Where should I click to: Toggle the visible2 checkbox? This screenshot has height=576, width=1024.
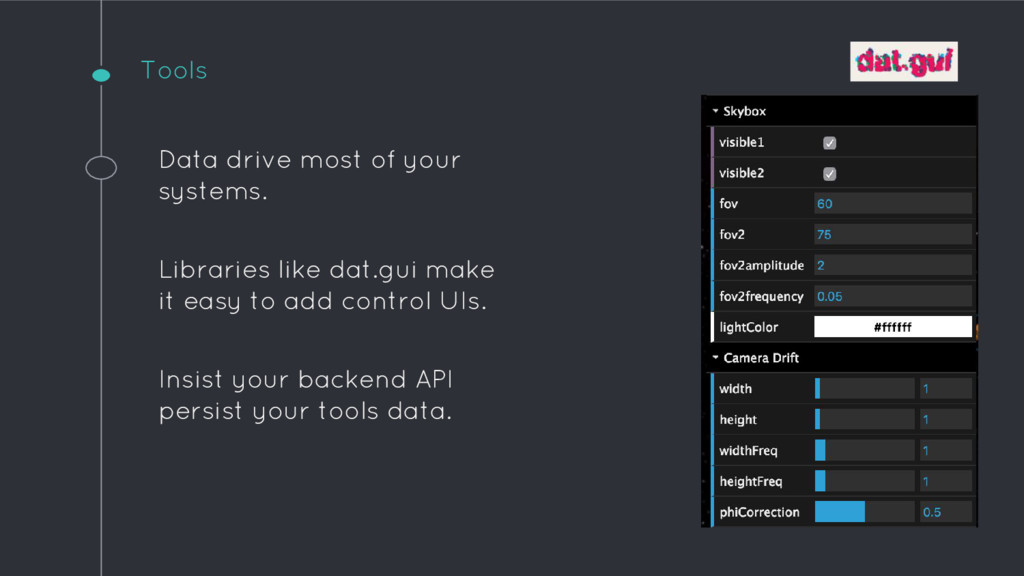click(829, 174)
